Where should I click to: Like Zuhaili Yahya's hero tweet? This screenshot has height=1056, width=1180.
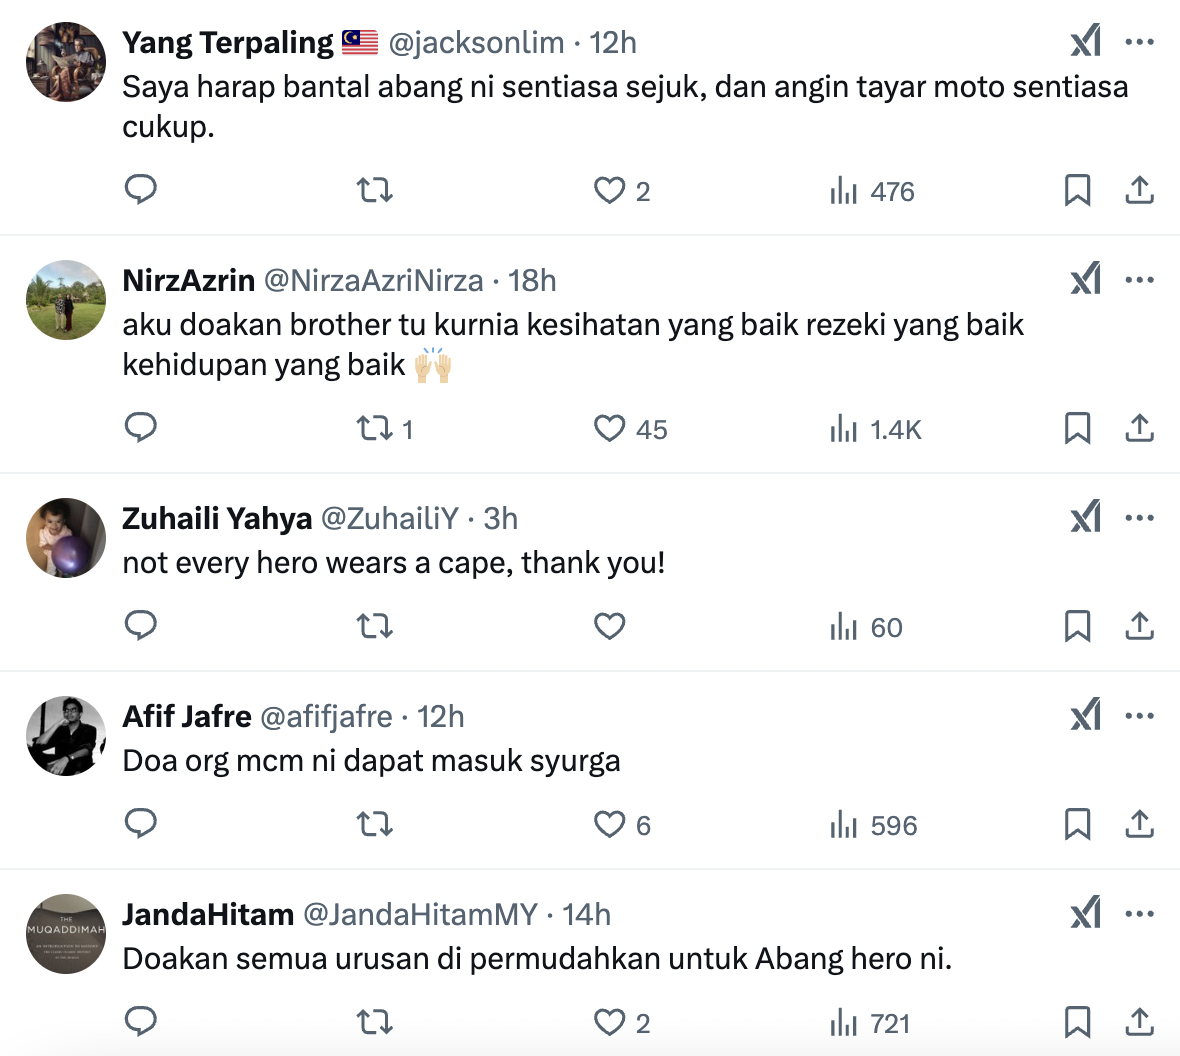[x=609, y=626]
